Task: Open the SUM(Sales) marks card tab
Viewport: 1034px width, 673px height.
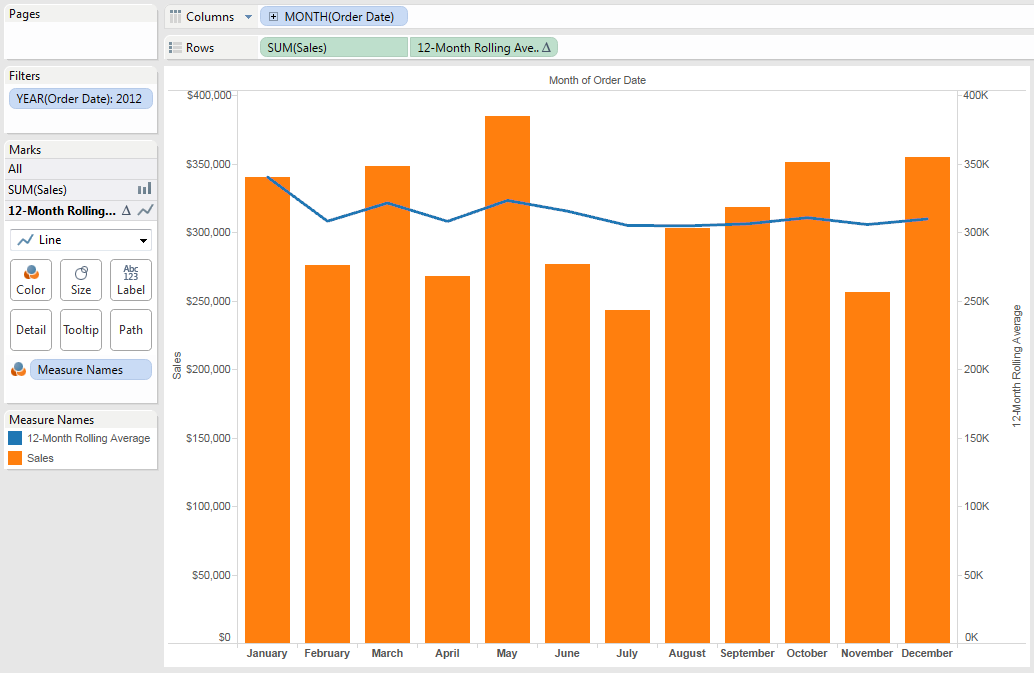Action: click(x=80, y=190)
